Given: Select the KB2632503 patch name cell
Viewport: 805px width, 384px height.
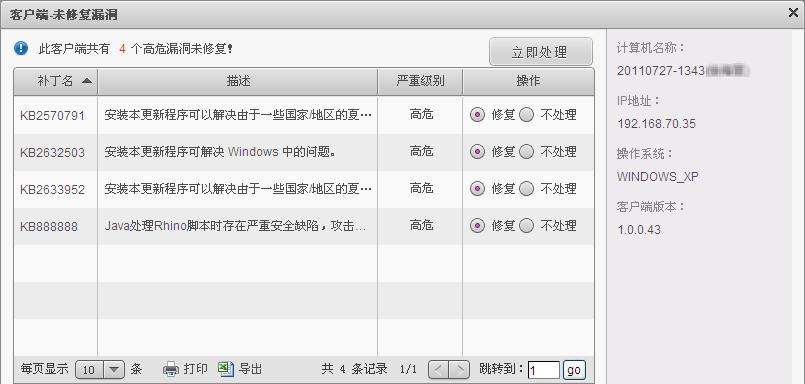Looking at the screenshot, I should (x=52, y=152).
